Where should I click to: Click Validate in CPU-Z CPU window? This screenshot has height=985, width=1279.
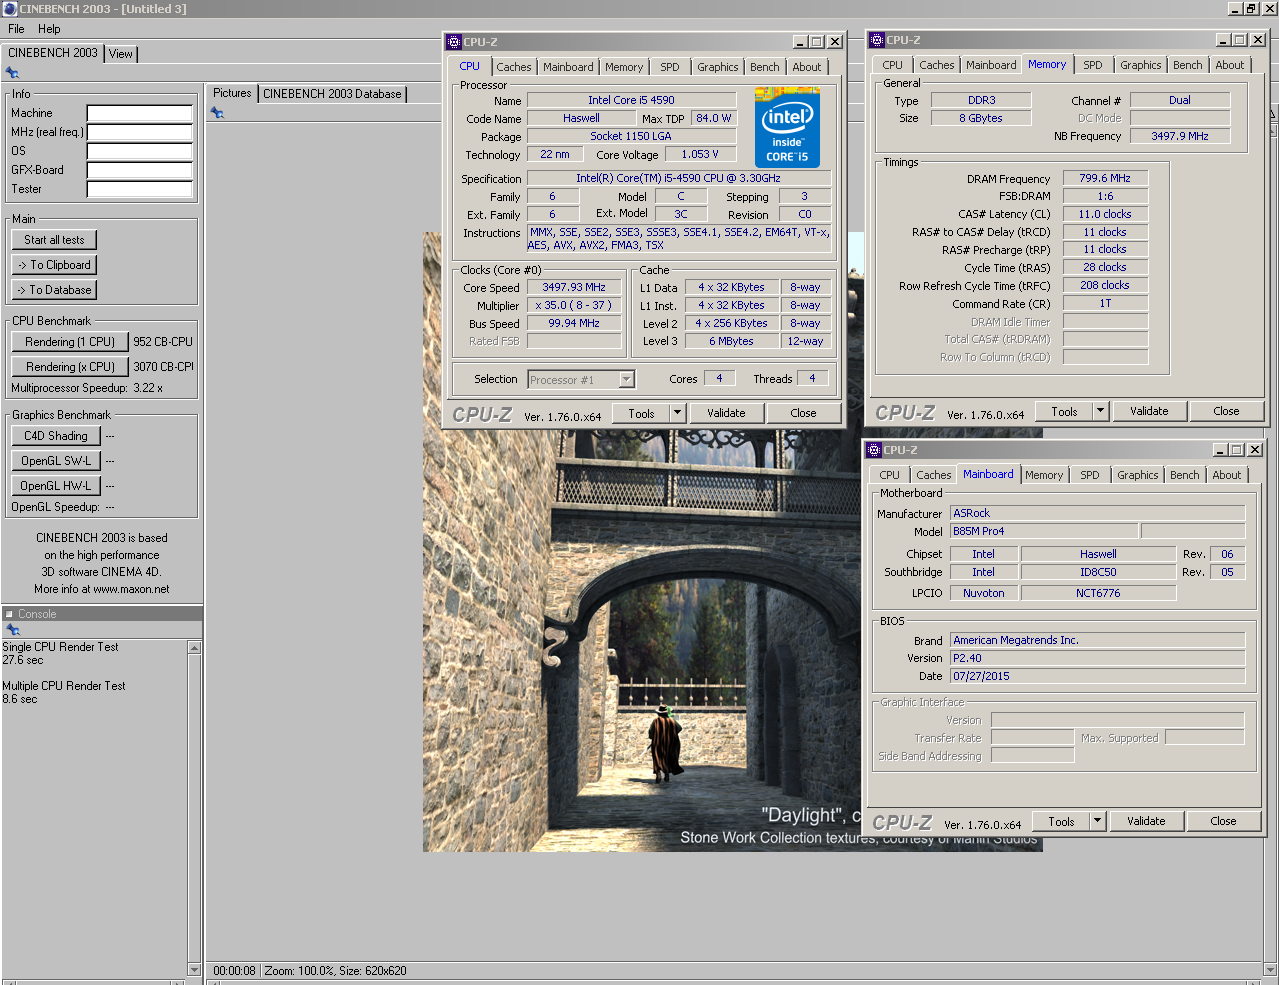pos(726,413)
